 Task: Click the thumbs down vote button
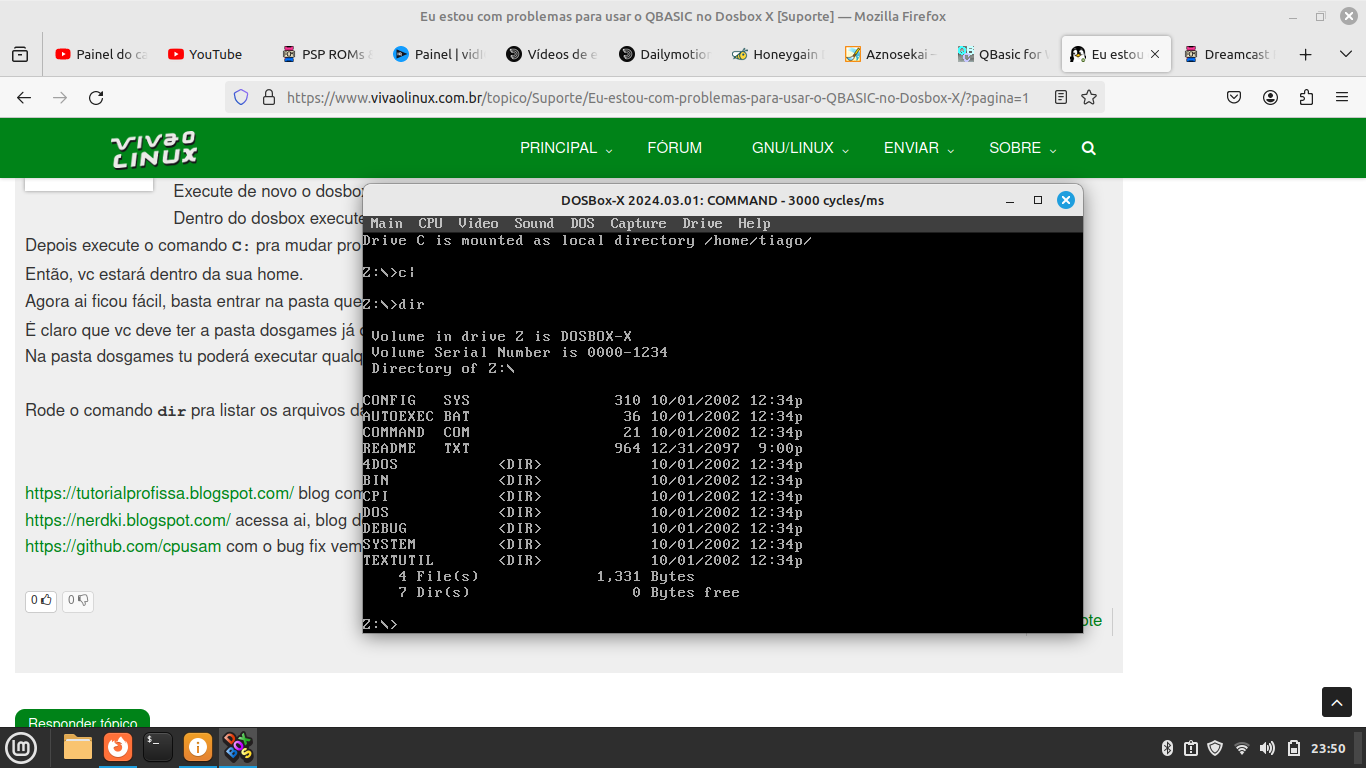pyautogui.click(x=78, y=601)
